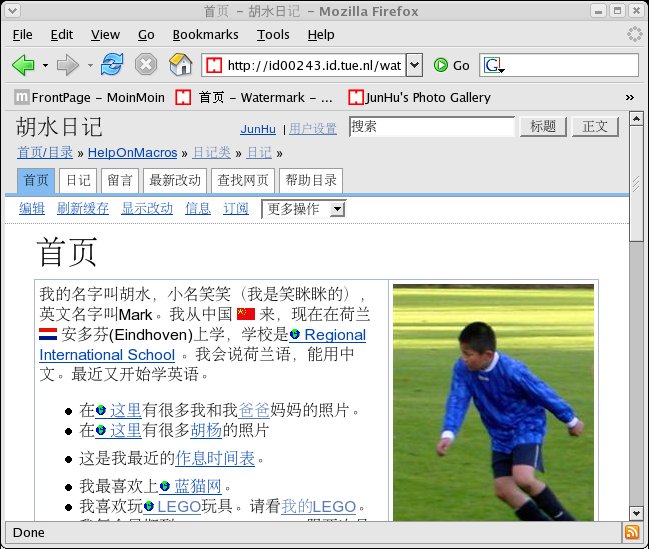Click the Google search engine icon
649x549 pixels.
[x=494, y=65]
